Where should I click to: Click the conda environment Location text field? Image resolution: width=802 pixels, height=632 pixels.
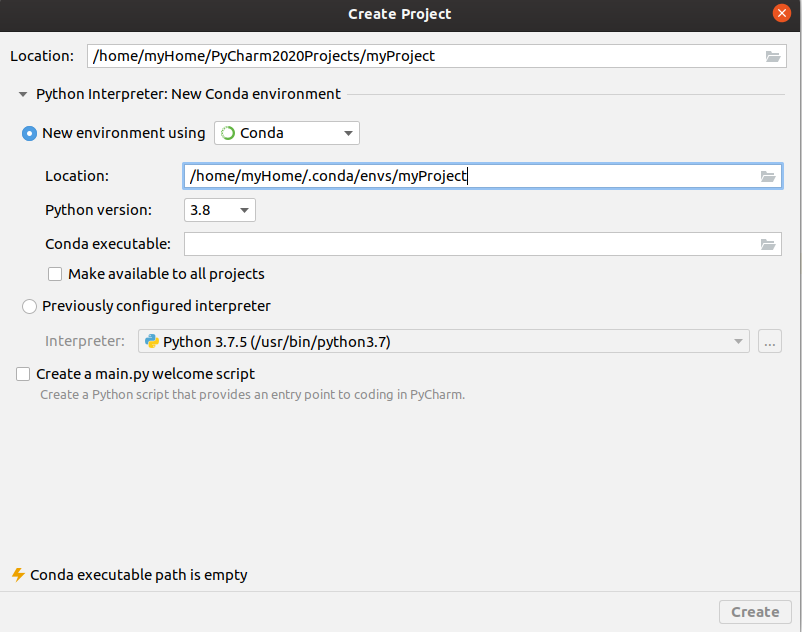[400, 176]
